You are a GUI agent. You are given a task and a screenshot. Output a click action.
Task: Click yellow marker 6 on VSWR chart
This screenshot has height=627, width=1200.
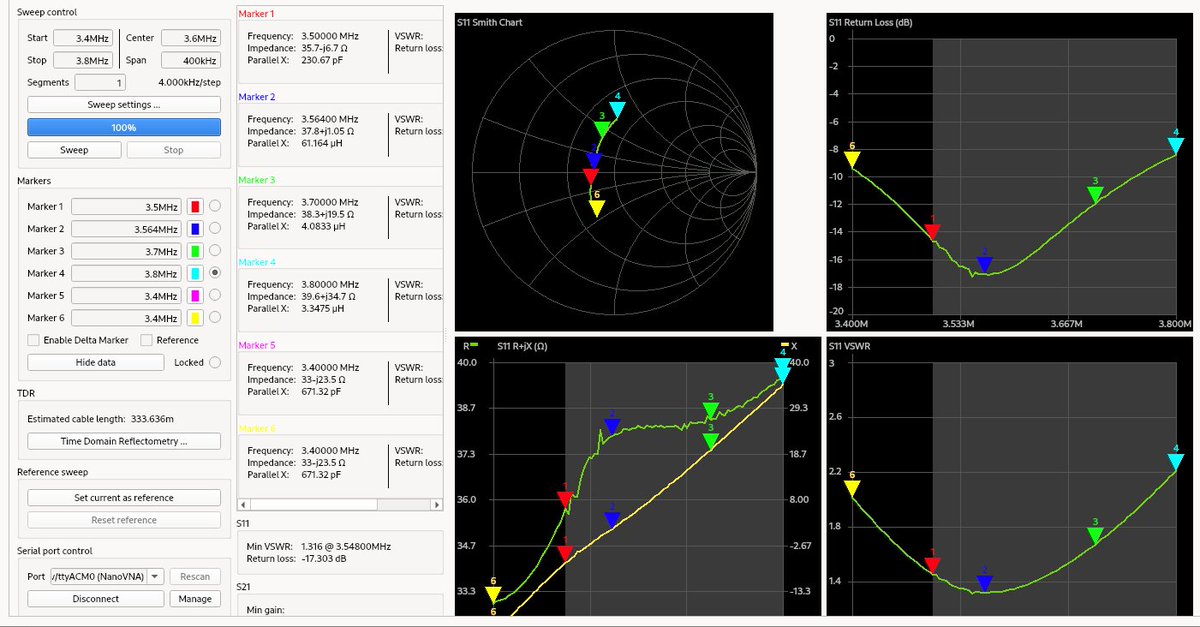[x=852, y=488]
